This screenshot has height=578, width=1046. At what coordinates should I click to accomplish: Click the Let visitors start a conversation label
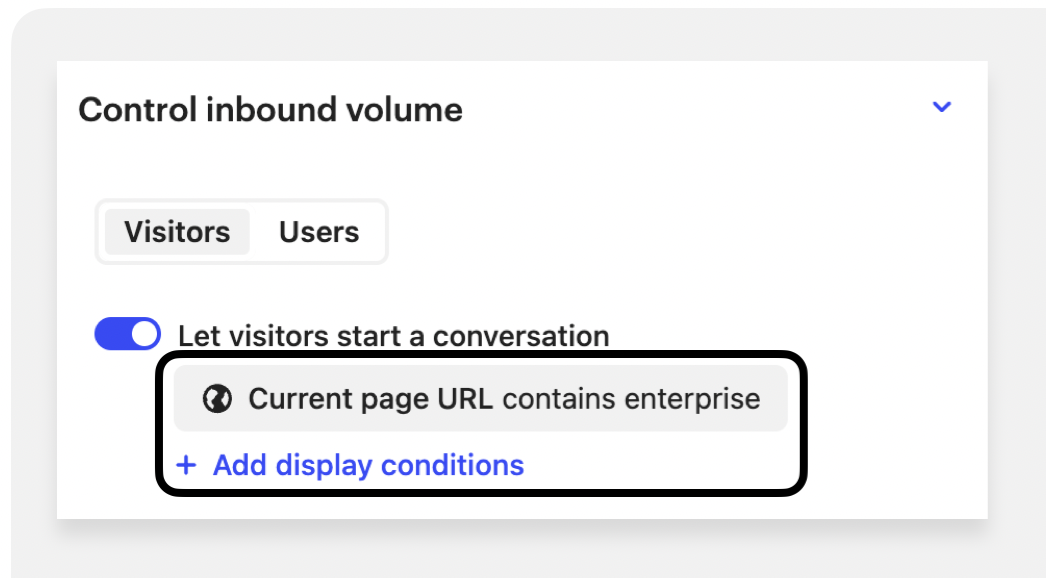pos(393,336)
